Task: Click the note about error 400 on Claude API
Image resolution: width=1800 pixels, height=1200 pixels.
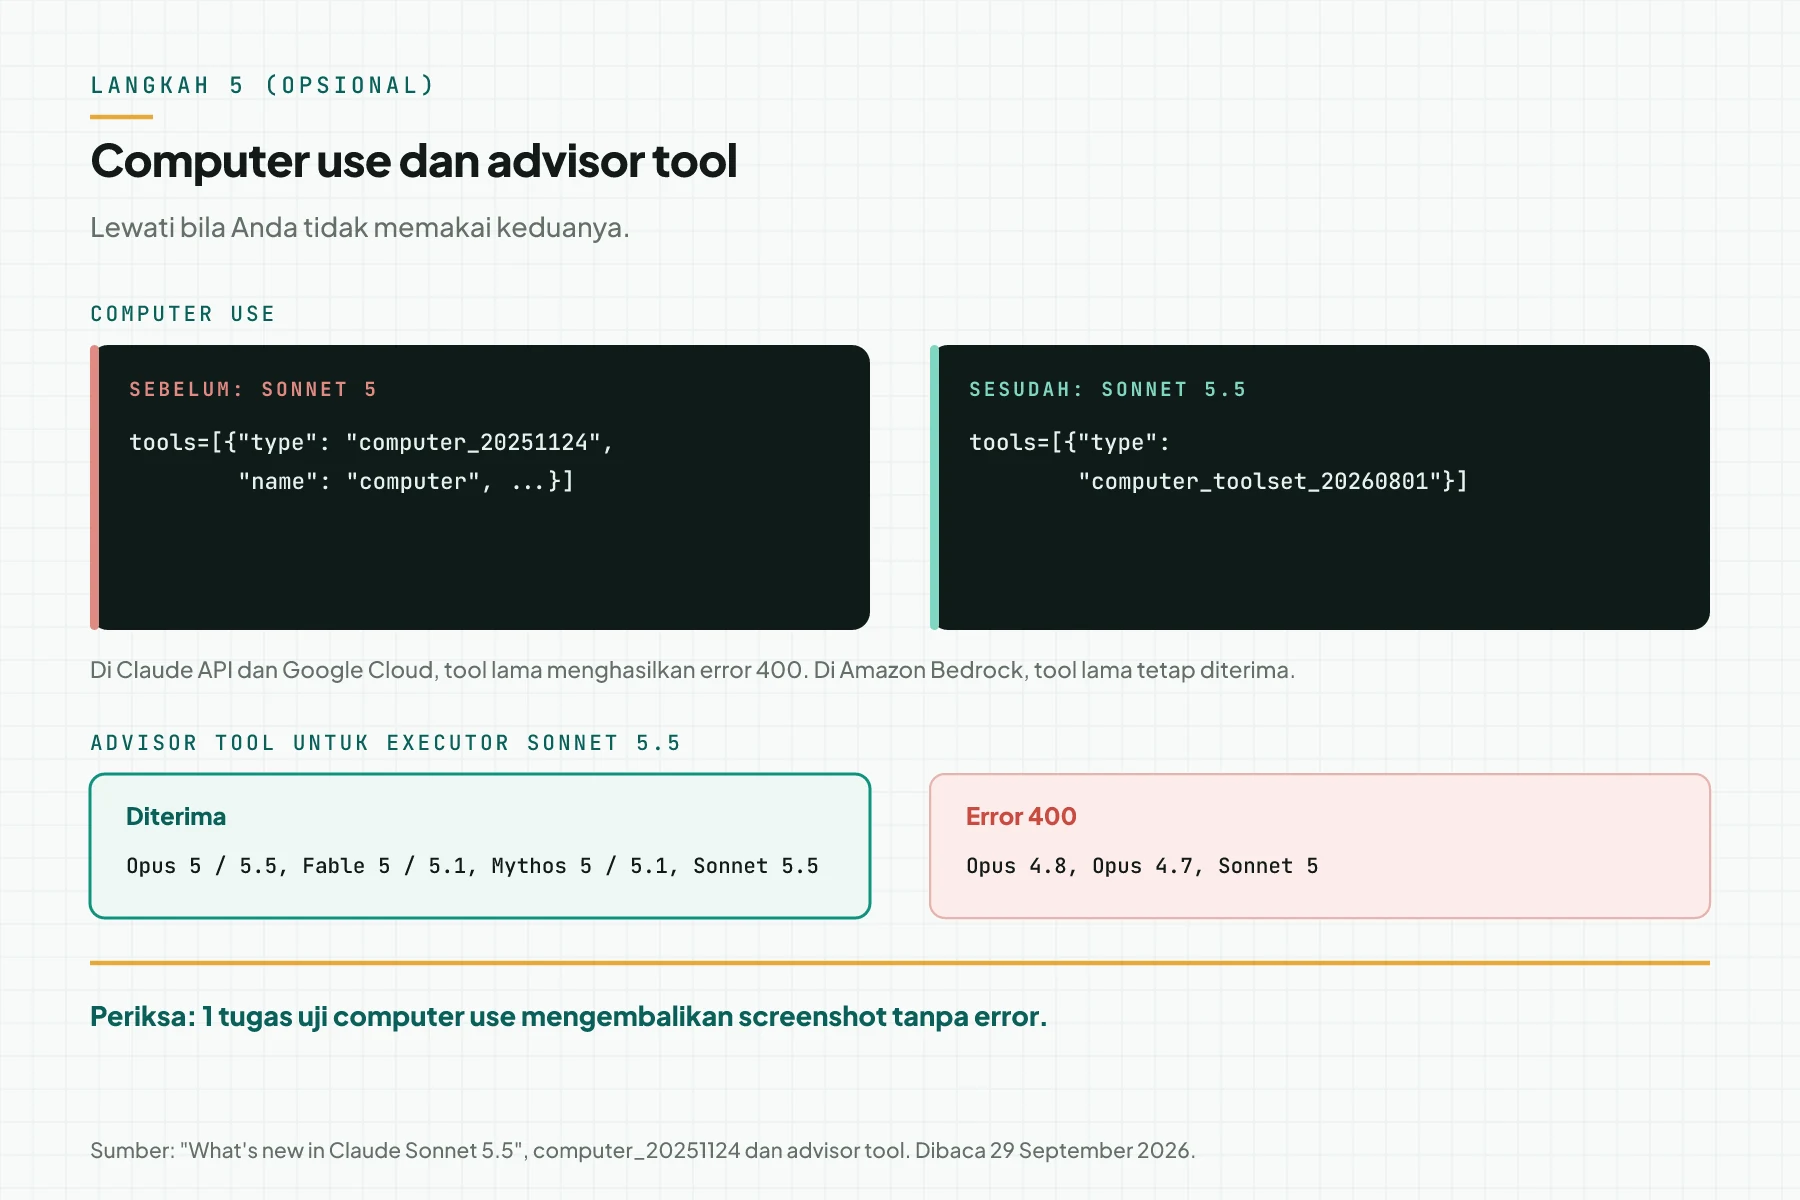Action: [692, 670]
